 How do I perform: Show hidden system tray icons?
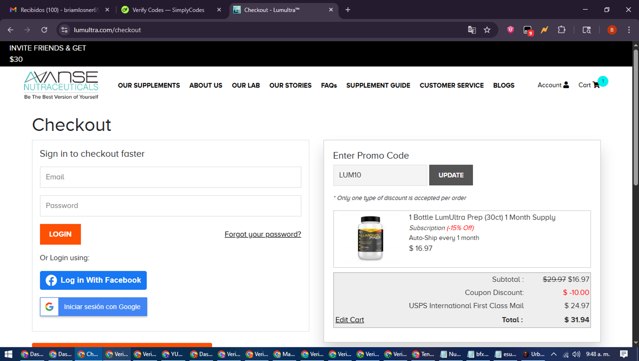coord(553,354)
